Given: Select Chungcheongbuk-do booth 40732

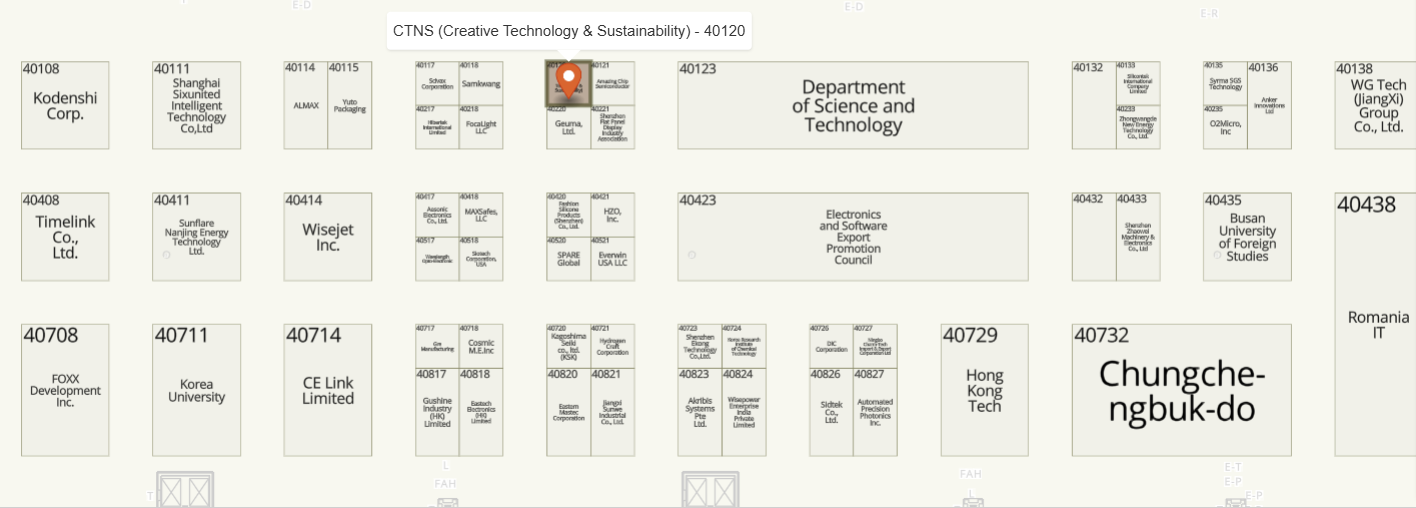Looking at the screenshot, I should pos(1181,390).
